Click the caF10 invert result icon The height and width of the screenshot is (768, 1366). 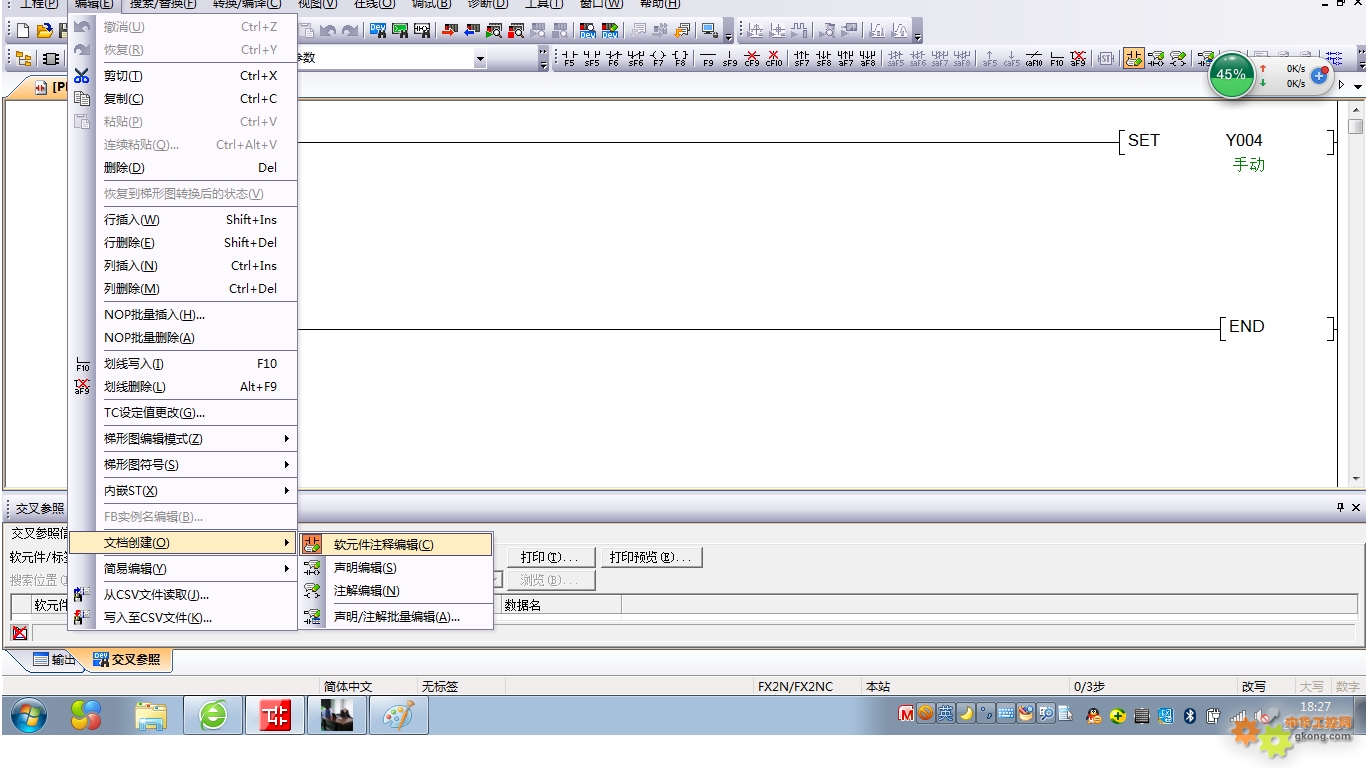tap(1034, 59)
